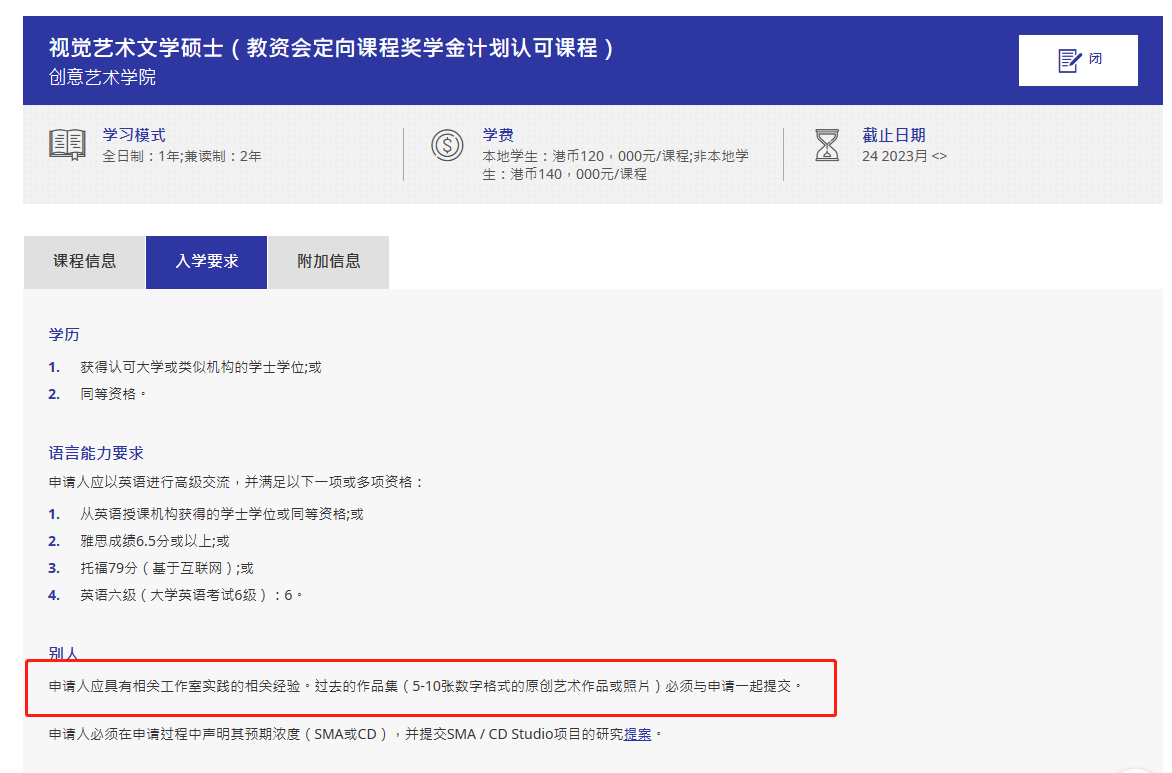
Task: Open the 课程信息 tab
Action: point(85,262)
